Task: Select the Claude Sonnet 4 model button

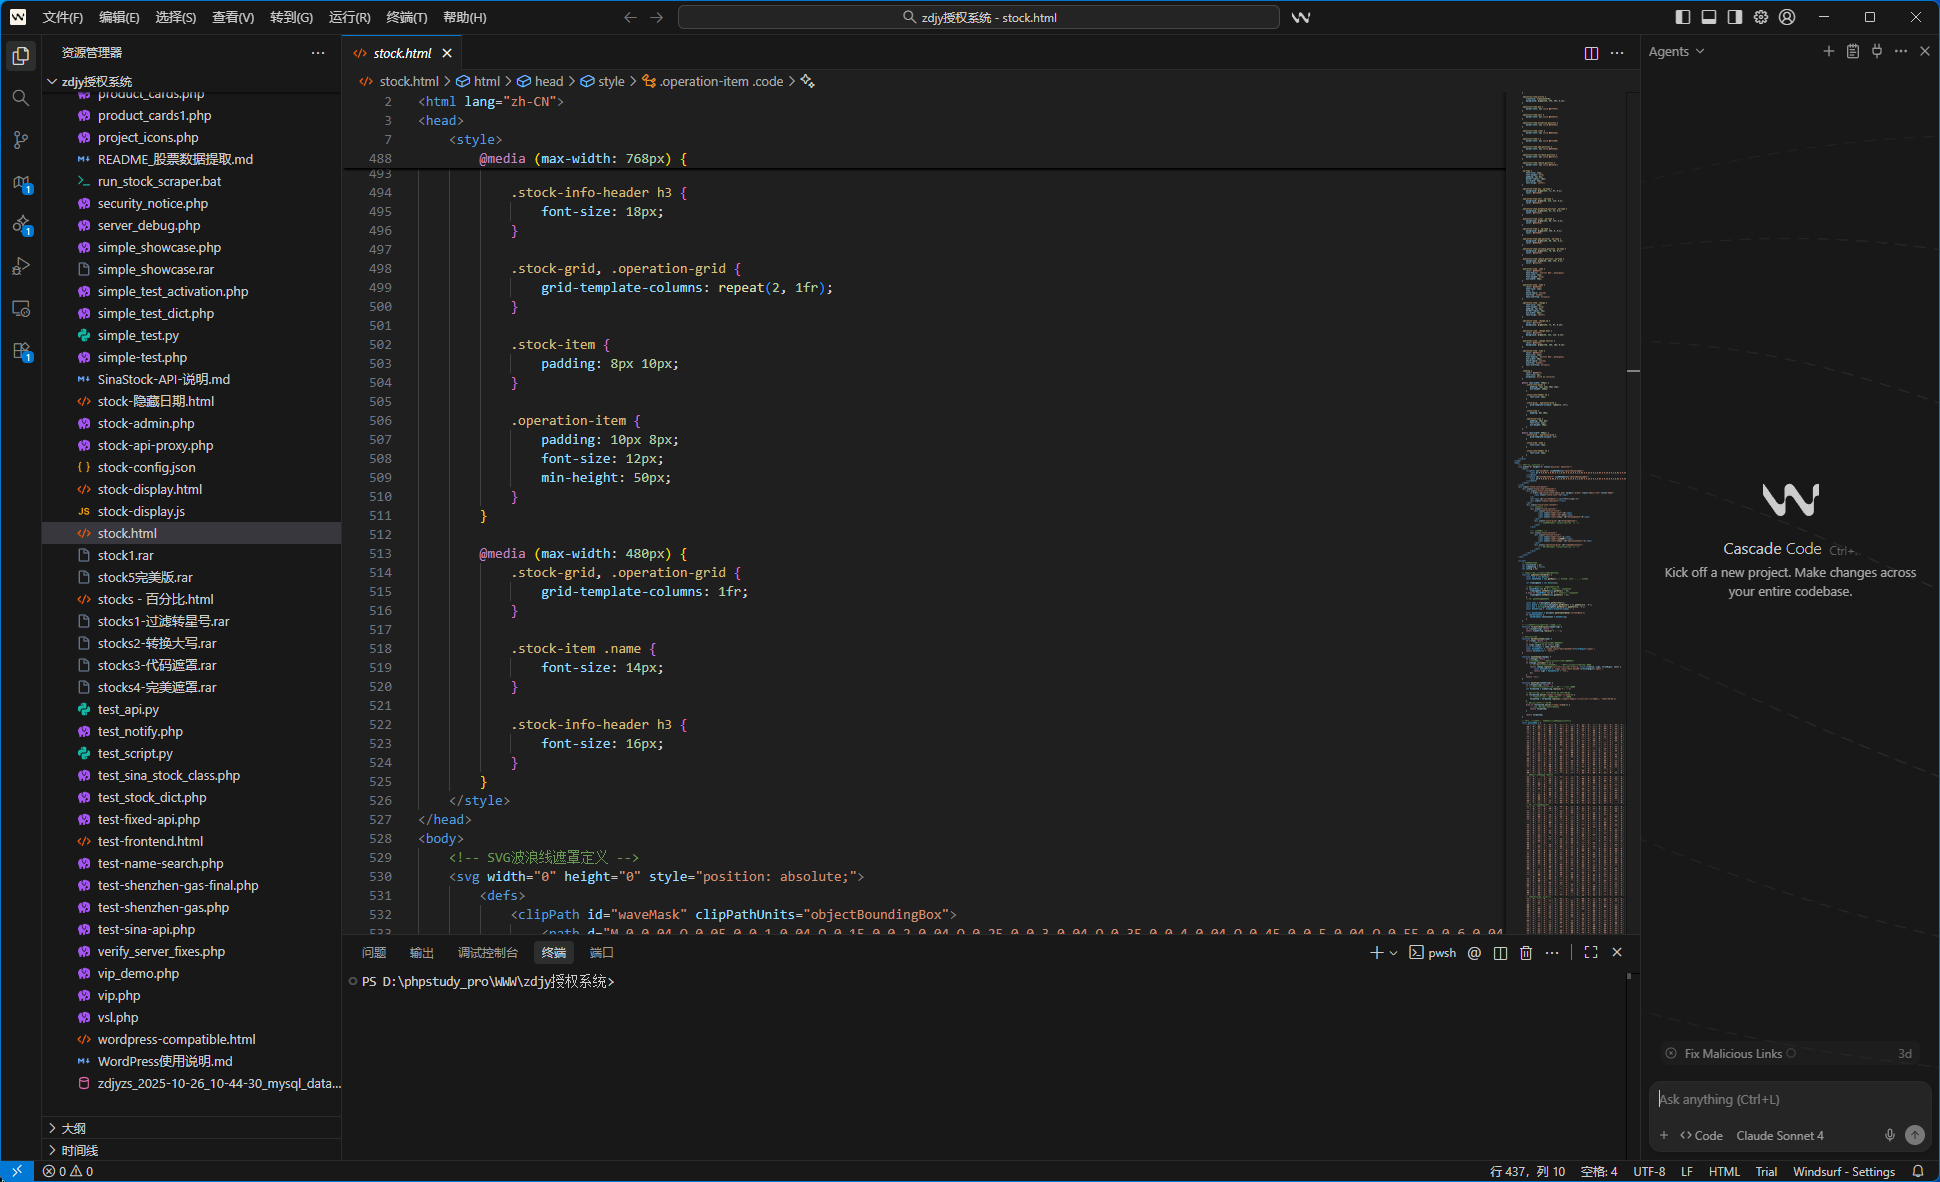Action: [1779, 1135]
